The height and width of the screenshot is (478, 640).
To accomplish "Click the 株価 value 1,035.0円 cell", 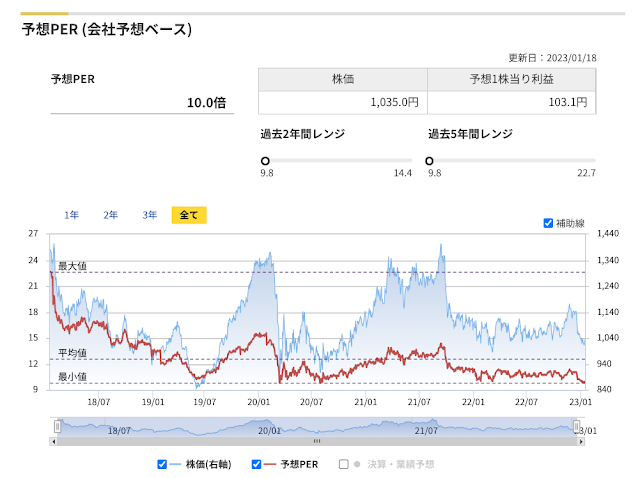I will [x=343, y=102].
